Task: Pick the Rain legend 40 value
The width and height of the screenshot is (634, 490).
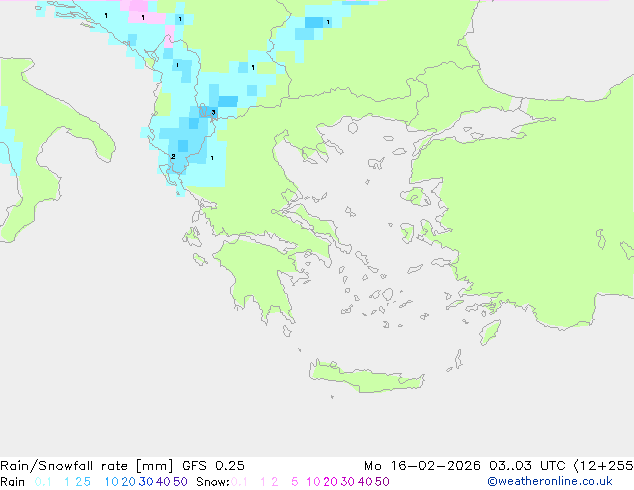Action: click(163, 482)
